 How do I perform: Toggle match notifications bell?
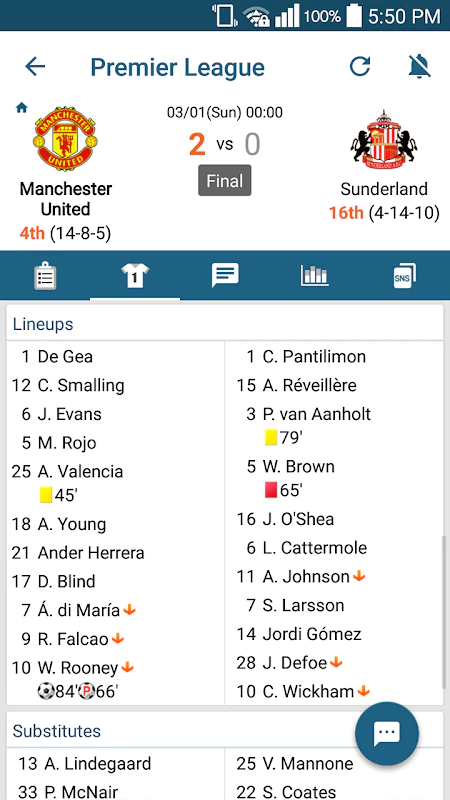[x=419, y=66]
